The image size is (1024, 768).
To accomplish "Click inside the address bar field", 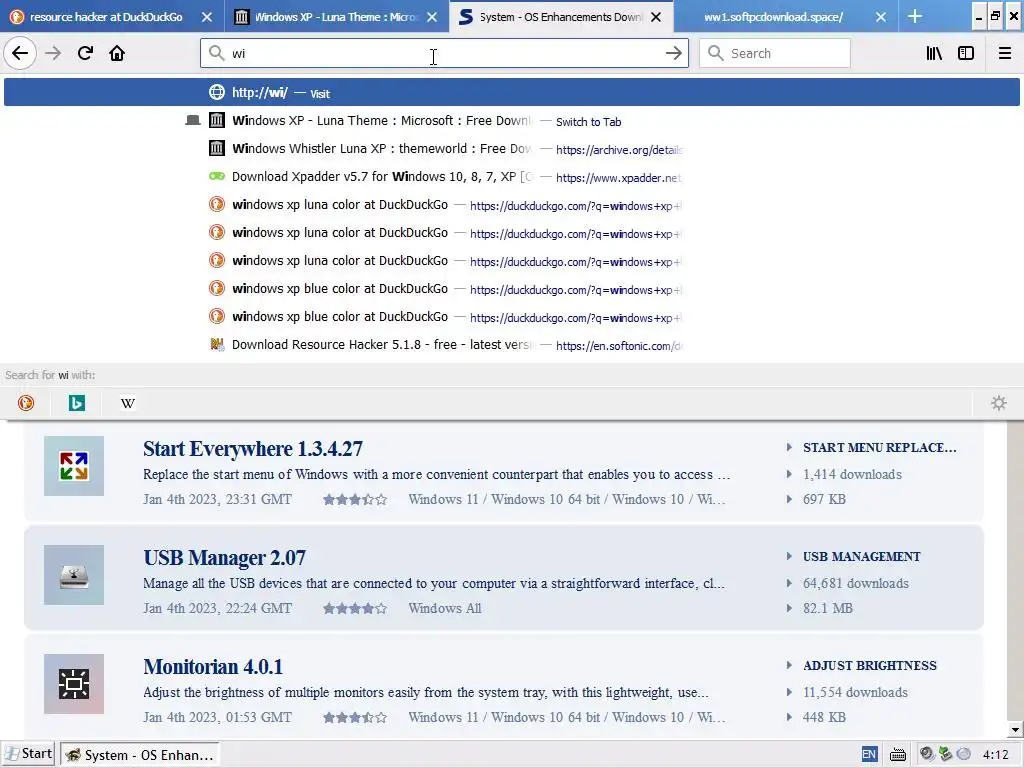I will pyautogui.click(x=444, y=53).
